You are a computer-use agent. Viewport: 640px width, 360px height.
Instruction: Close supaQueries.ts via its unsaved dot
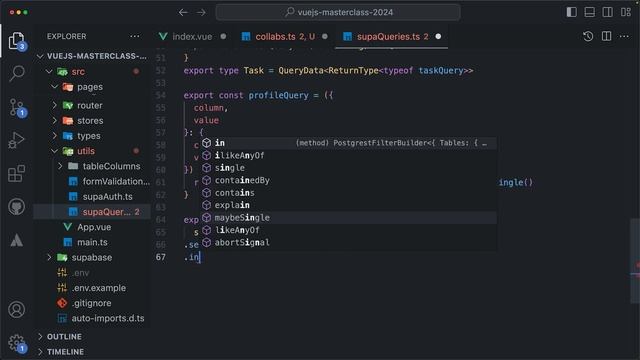438,36
